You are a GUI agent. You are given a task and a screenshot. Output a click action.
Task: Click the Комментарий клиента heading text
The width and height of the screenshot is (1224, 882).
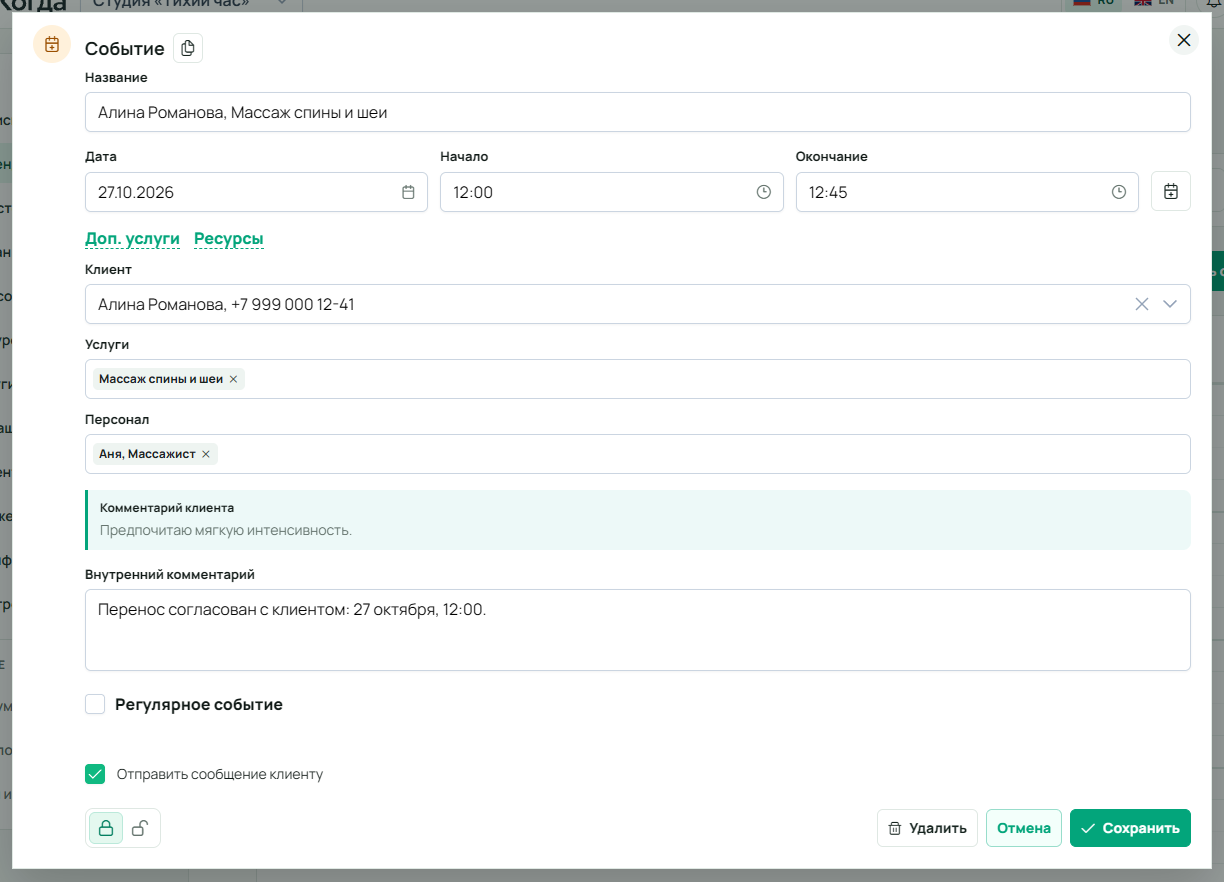click(167, 508)
